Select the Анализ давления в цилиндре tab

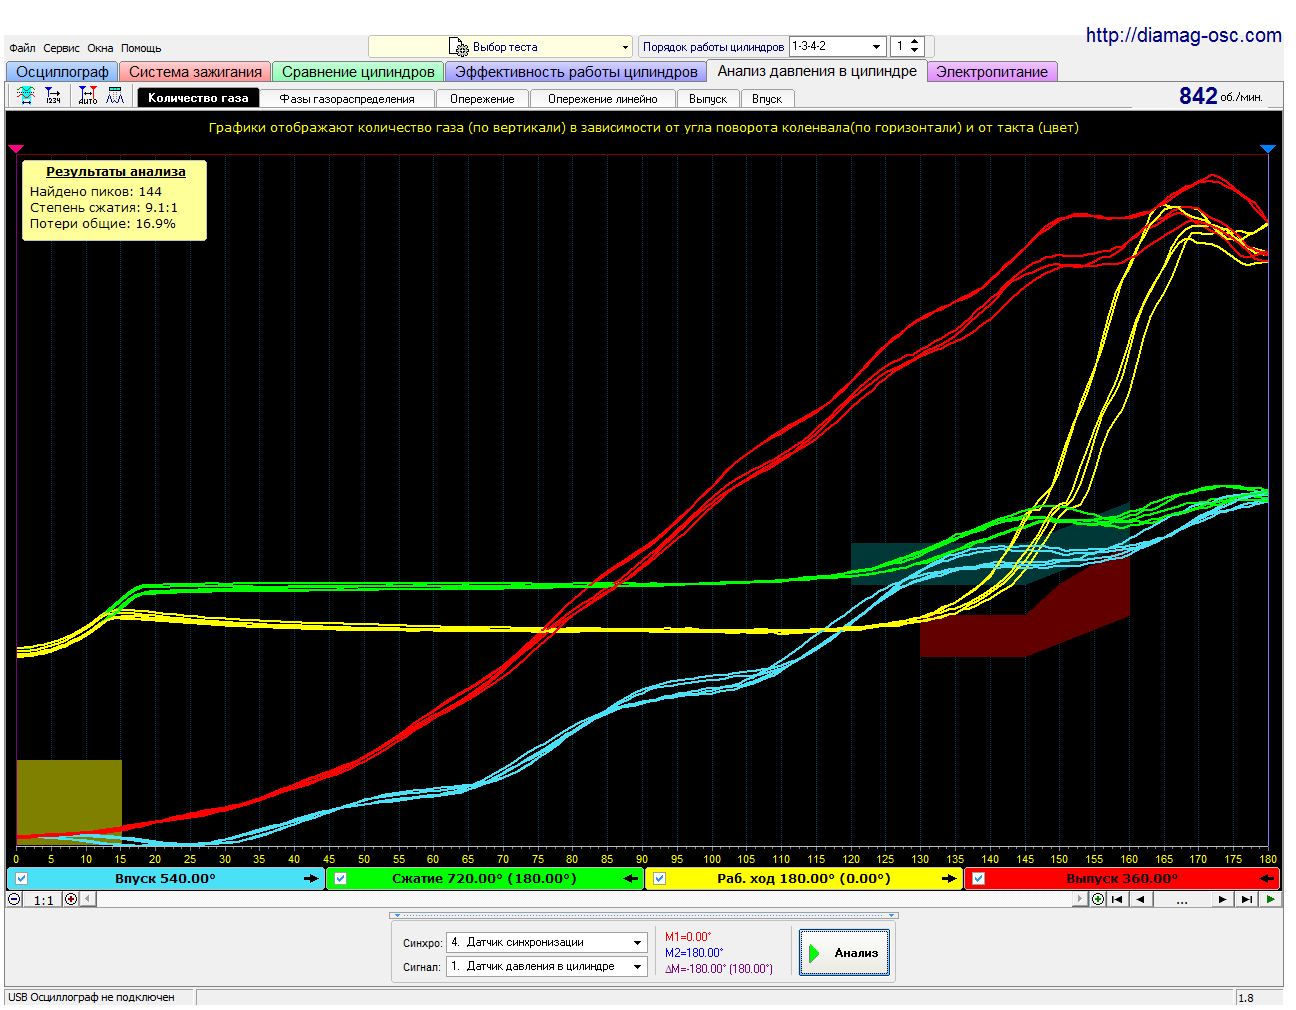pyautogui.click(x=817, y=71)
